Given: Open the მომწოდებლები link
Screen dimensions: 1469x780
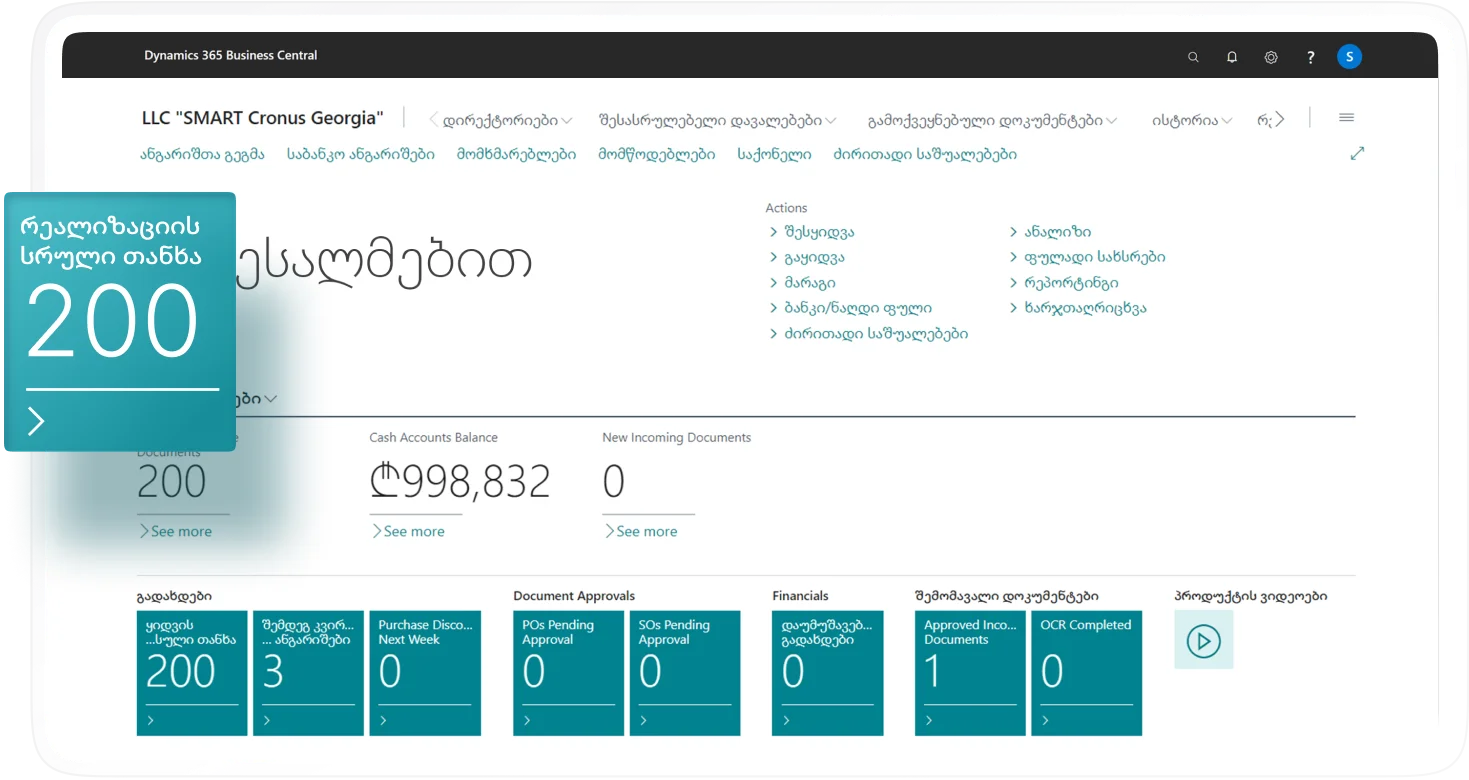Looking at the screenshot, I should pos(656,154).
